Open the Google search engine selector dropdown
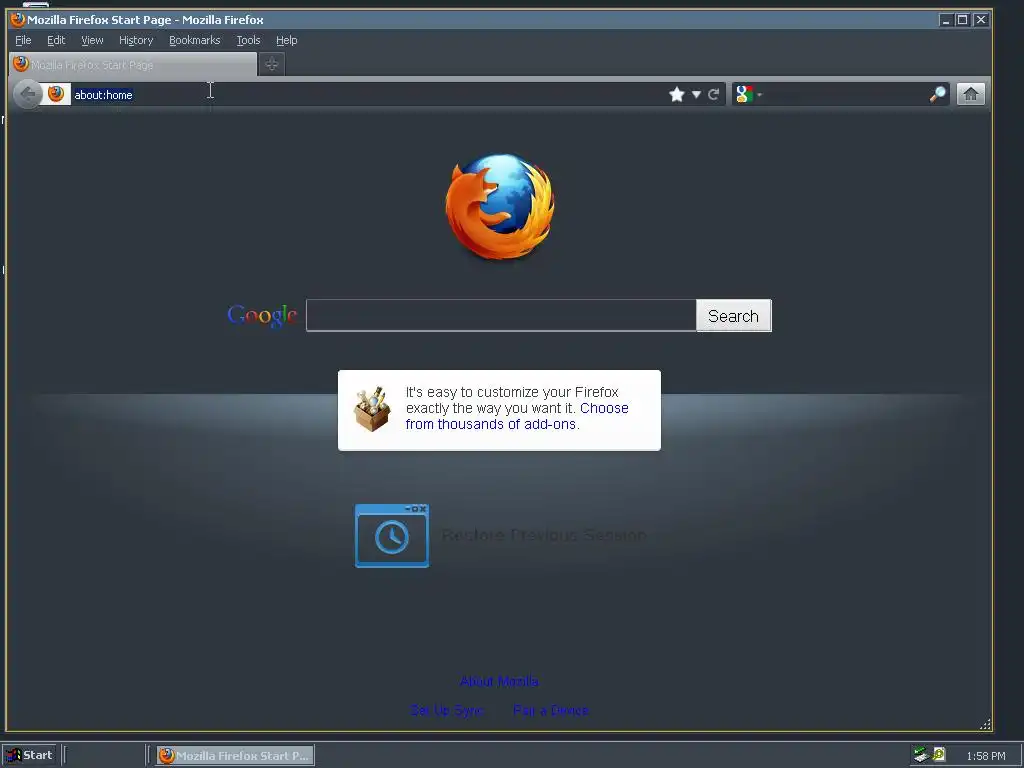This screenshot has width=1024, height=768. pos(748,95)
